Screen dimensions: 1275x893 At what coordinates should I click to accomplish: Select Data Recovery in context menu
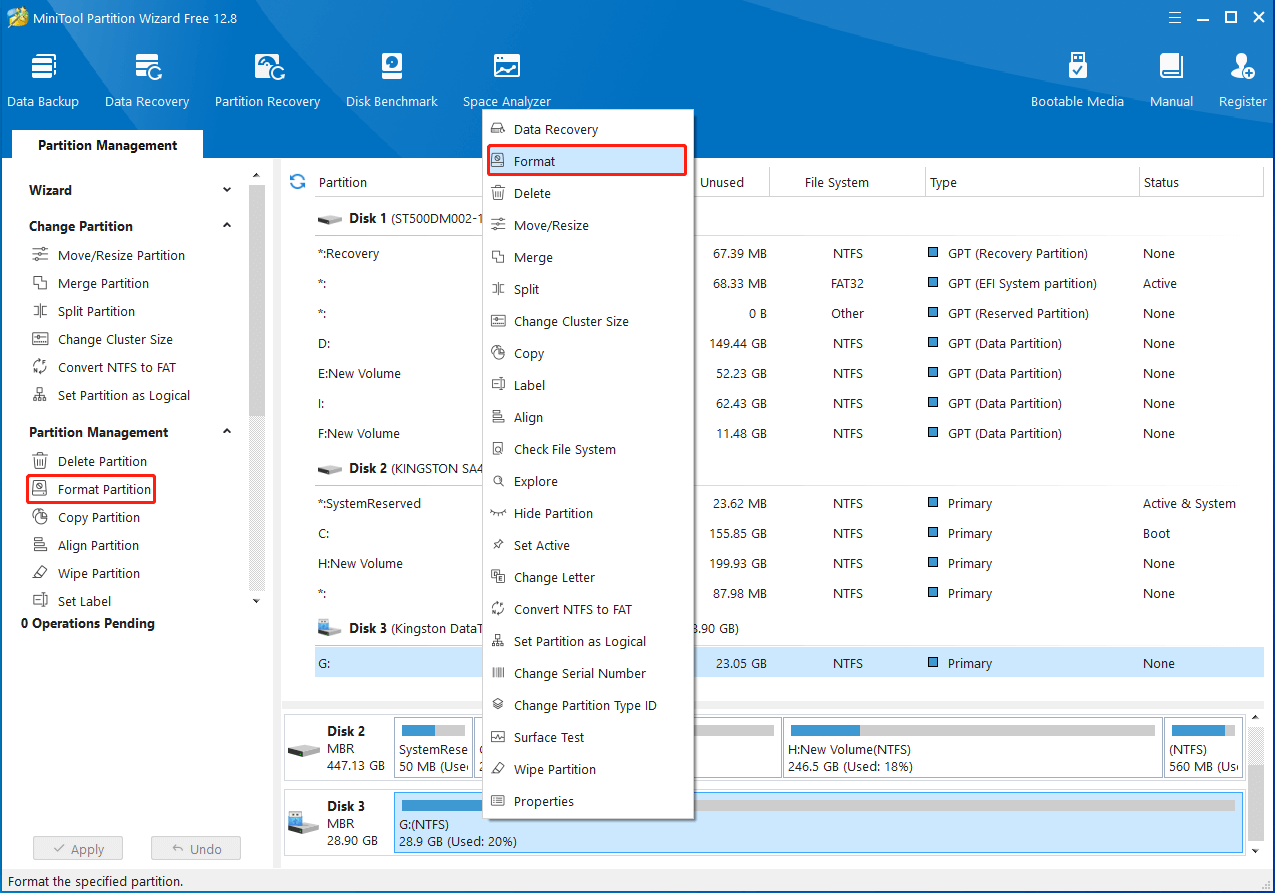coord(588,129)
